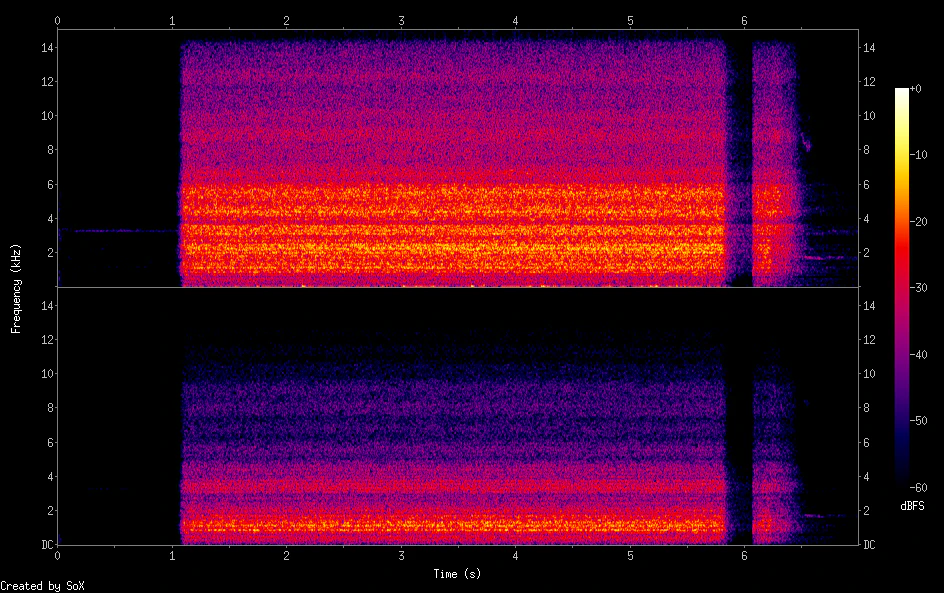944x593 pixels.
Task: Click "6" on the lower channel's right frequency axis
Action: pos(866,443)
